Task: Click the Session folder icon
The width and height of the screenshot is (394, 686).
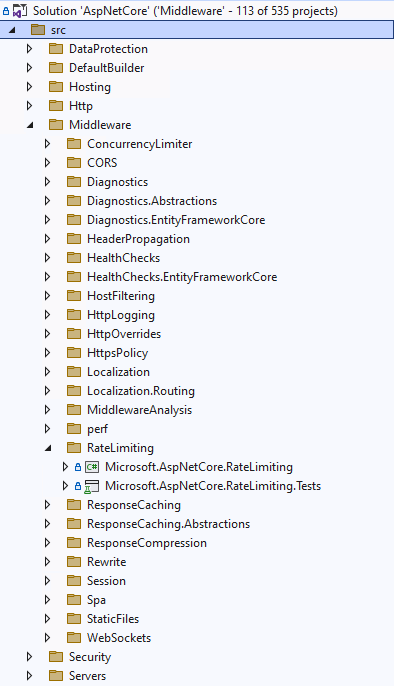Action: pyautogui.click(x=74, y=581)
